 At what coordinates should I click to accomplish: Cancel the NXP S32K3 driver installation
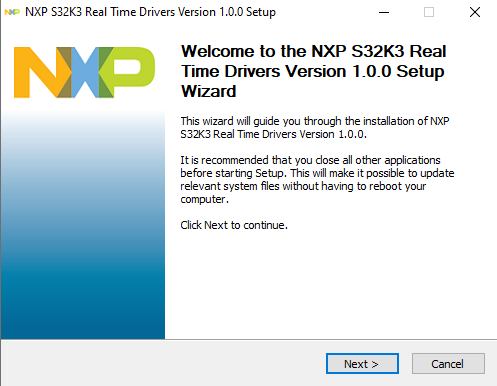[x=448, y=363]
